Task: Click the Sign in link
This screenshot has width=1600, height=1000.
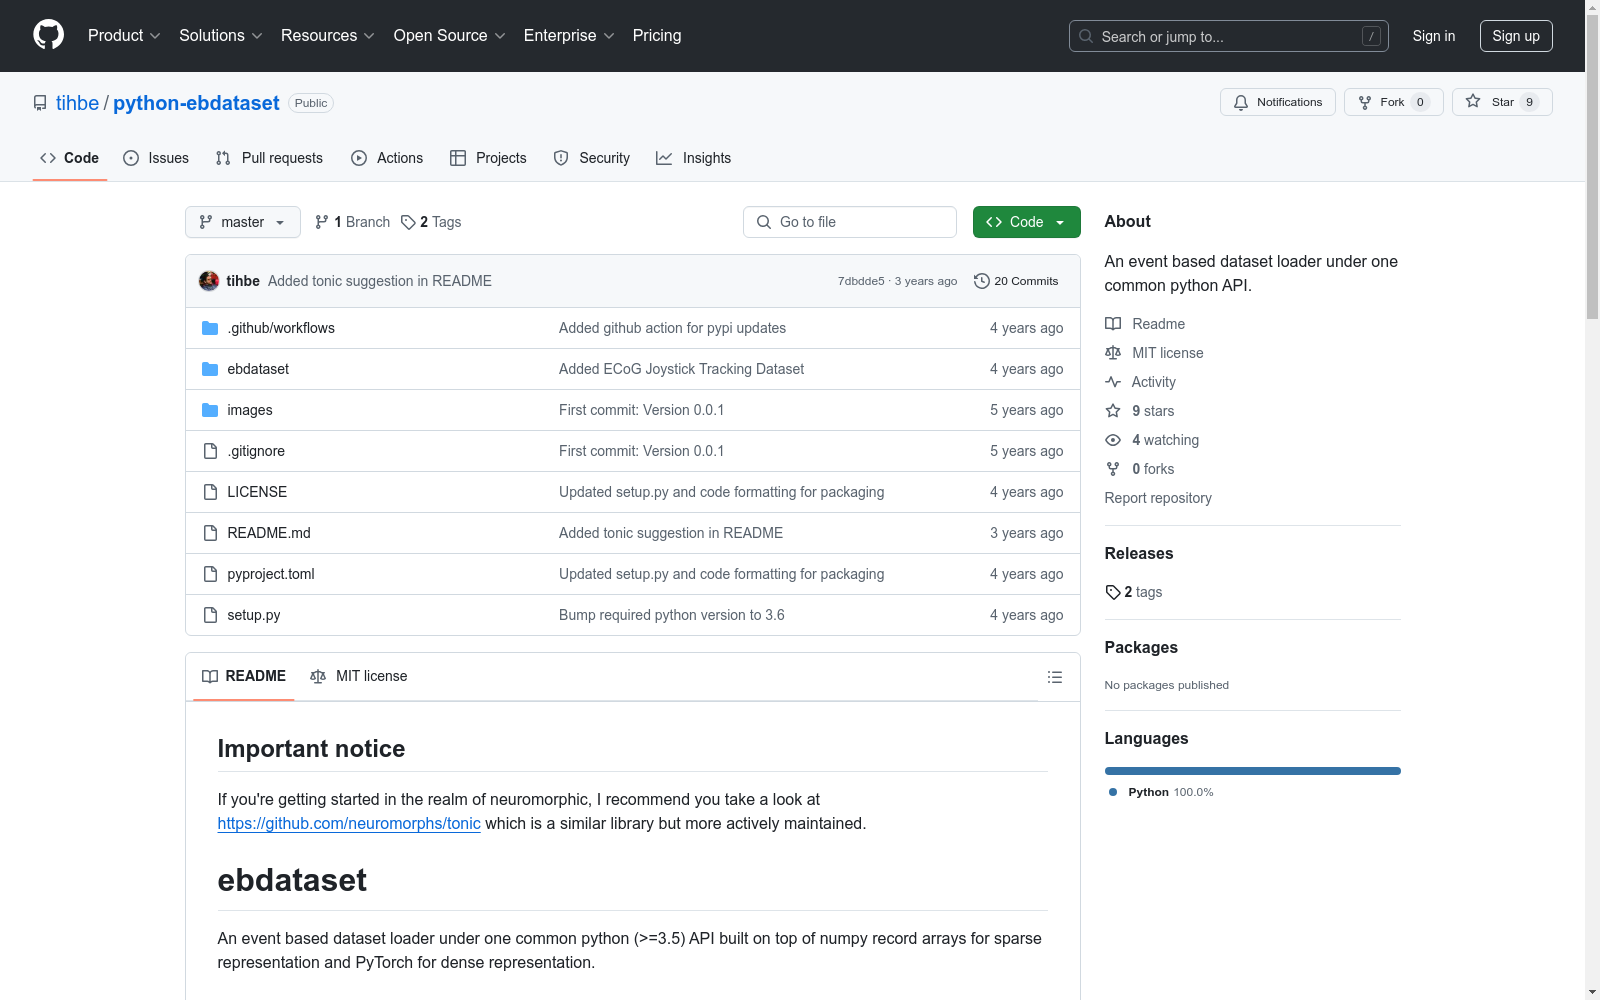Action: point(1433,36)
